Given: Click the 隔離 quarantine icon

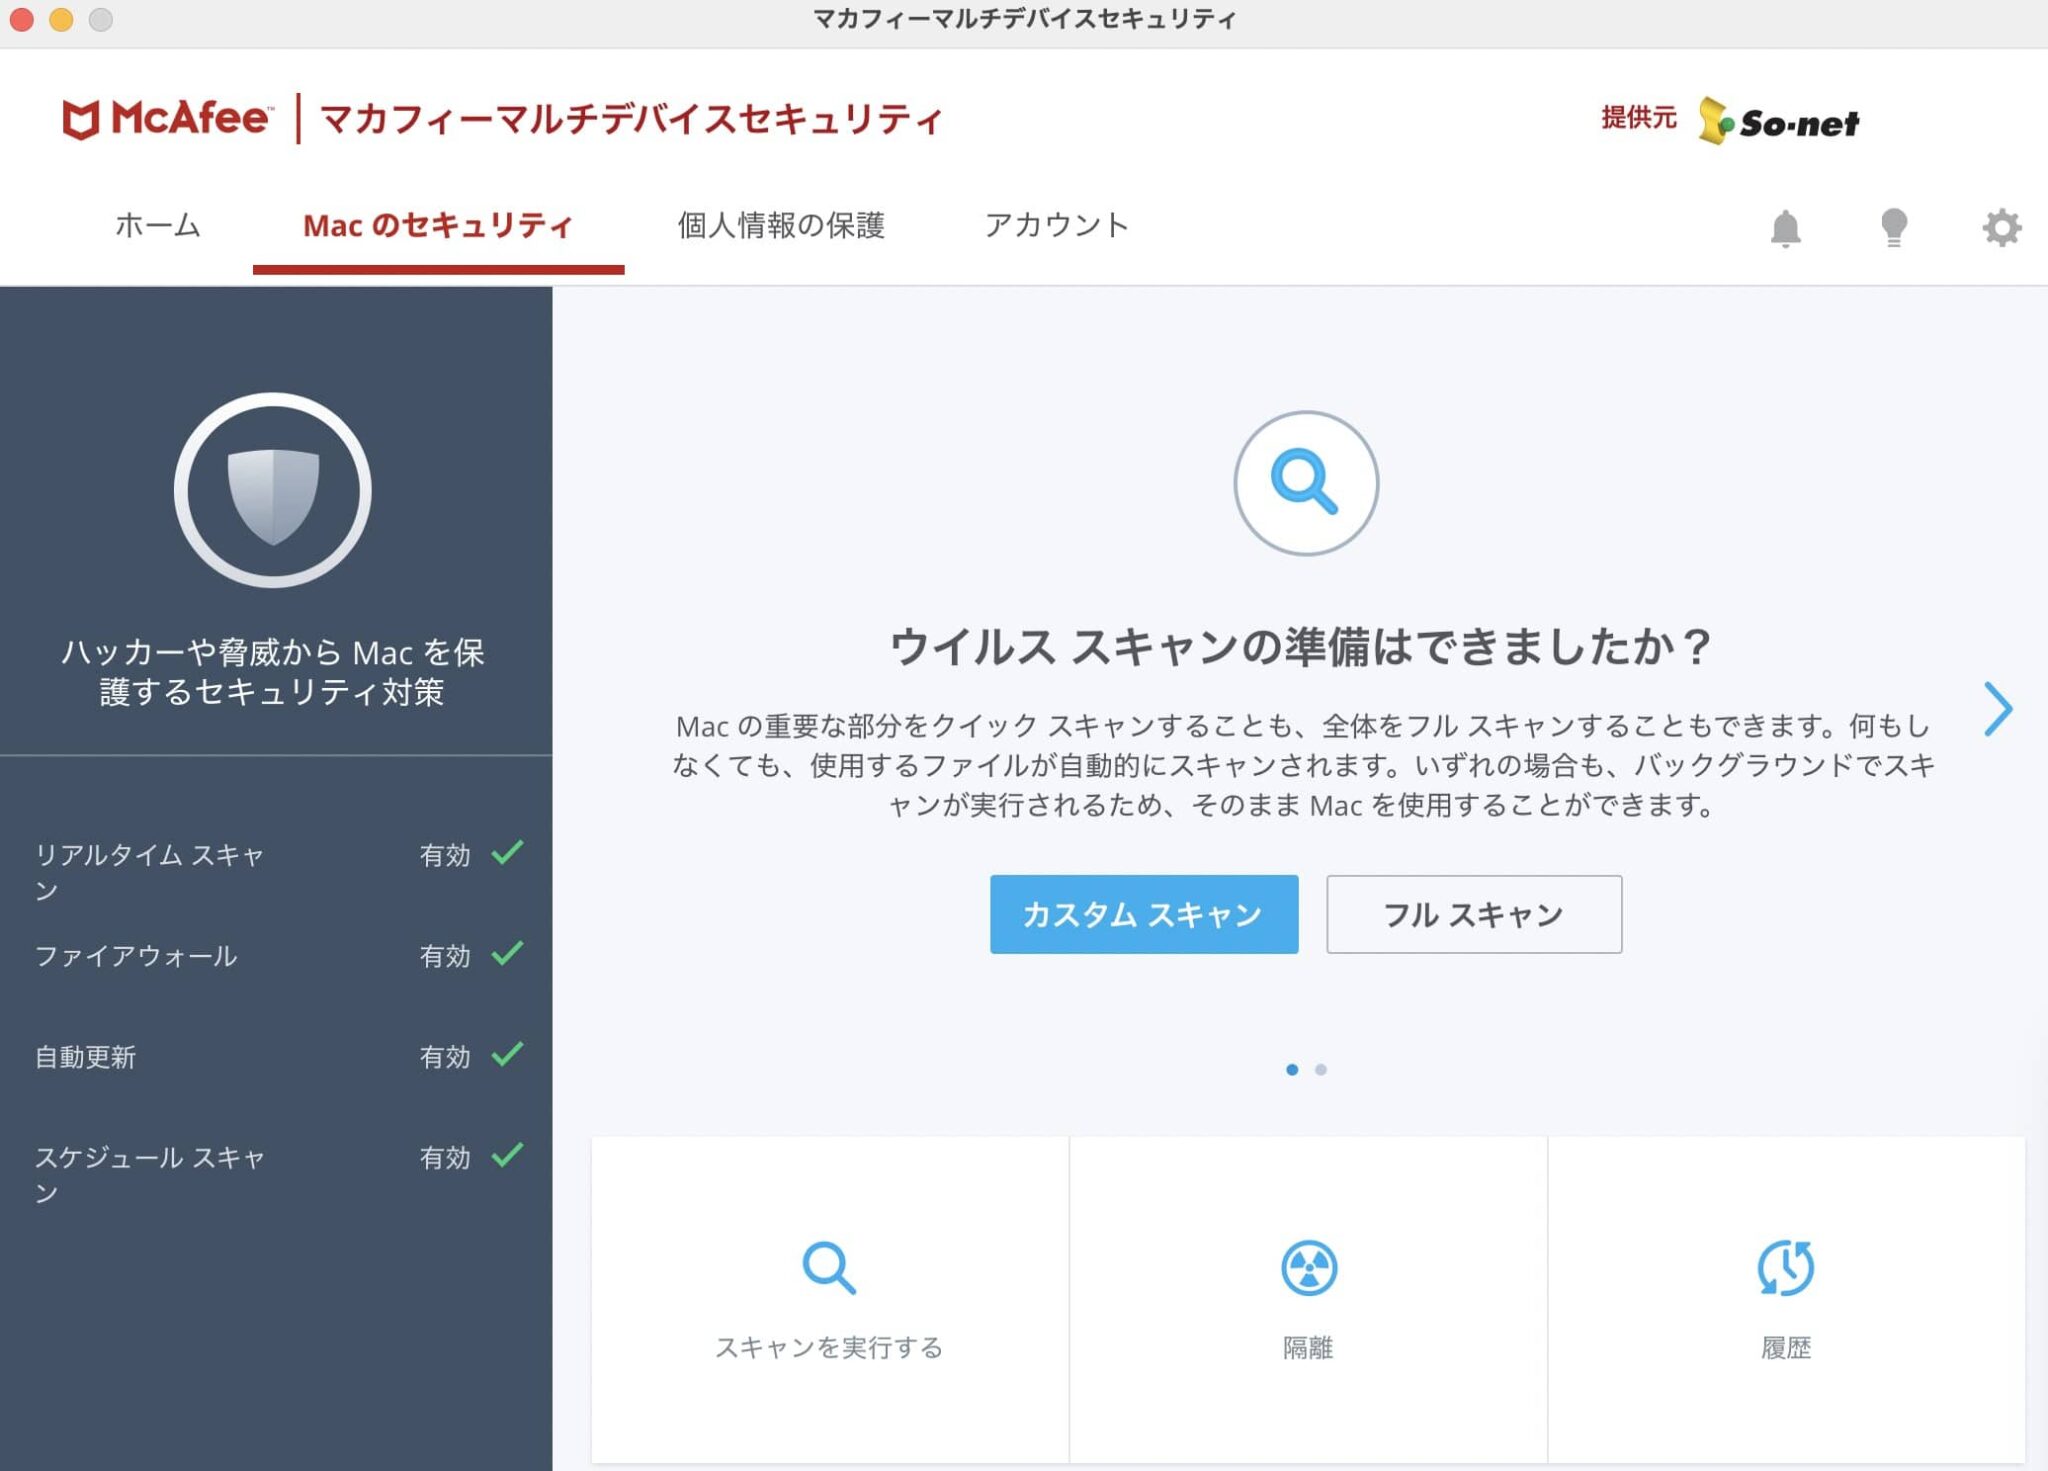Looking at the screenshot, I should 1308,1268.
